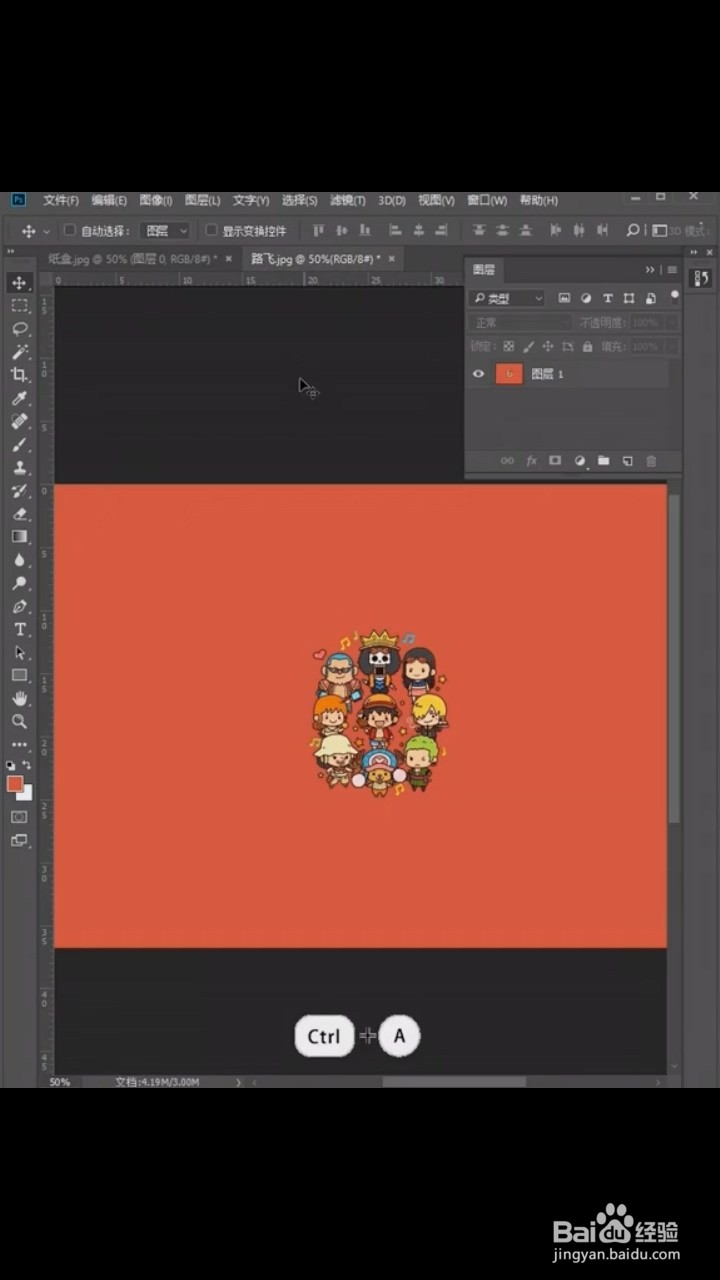The width and height of the screenshot is (720, 1280).
Task: Select the Horizontal Type tool
Action: [19, 629]
